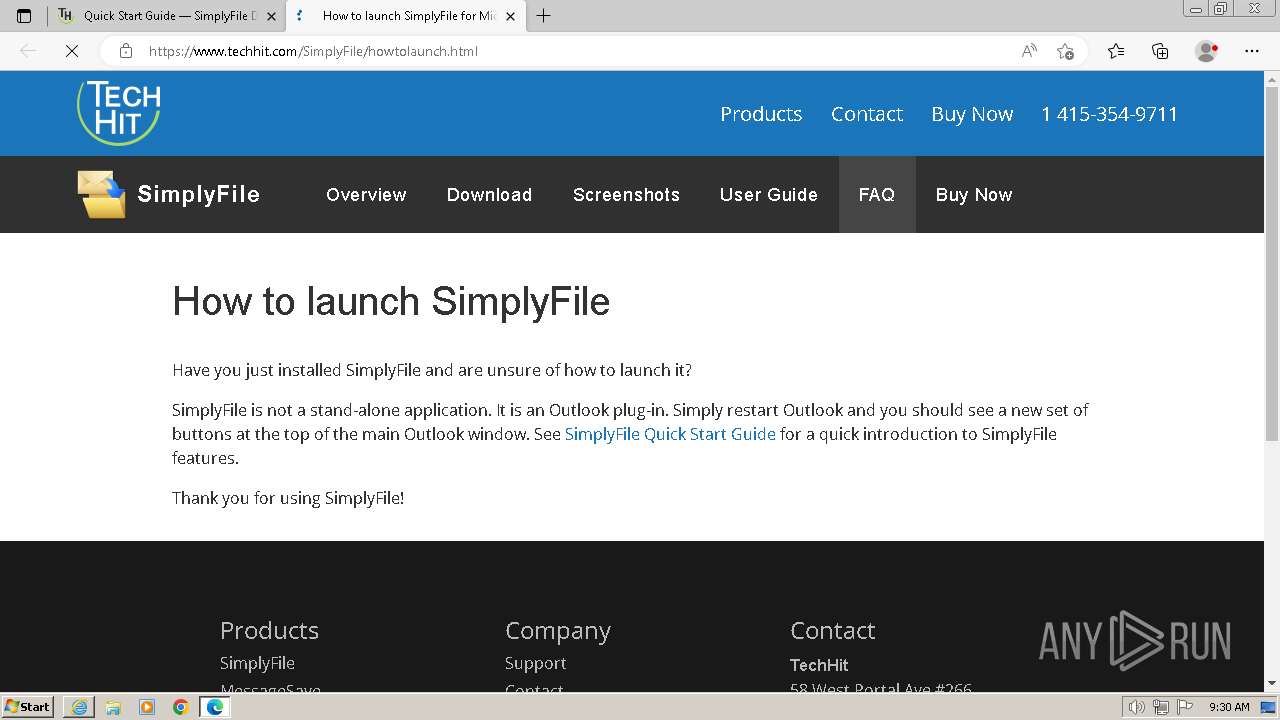
Task: Stop loading the page
Action: tap(71, 51)
